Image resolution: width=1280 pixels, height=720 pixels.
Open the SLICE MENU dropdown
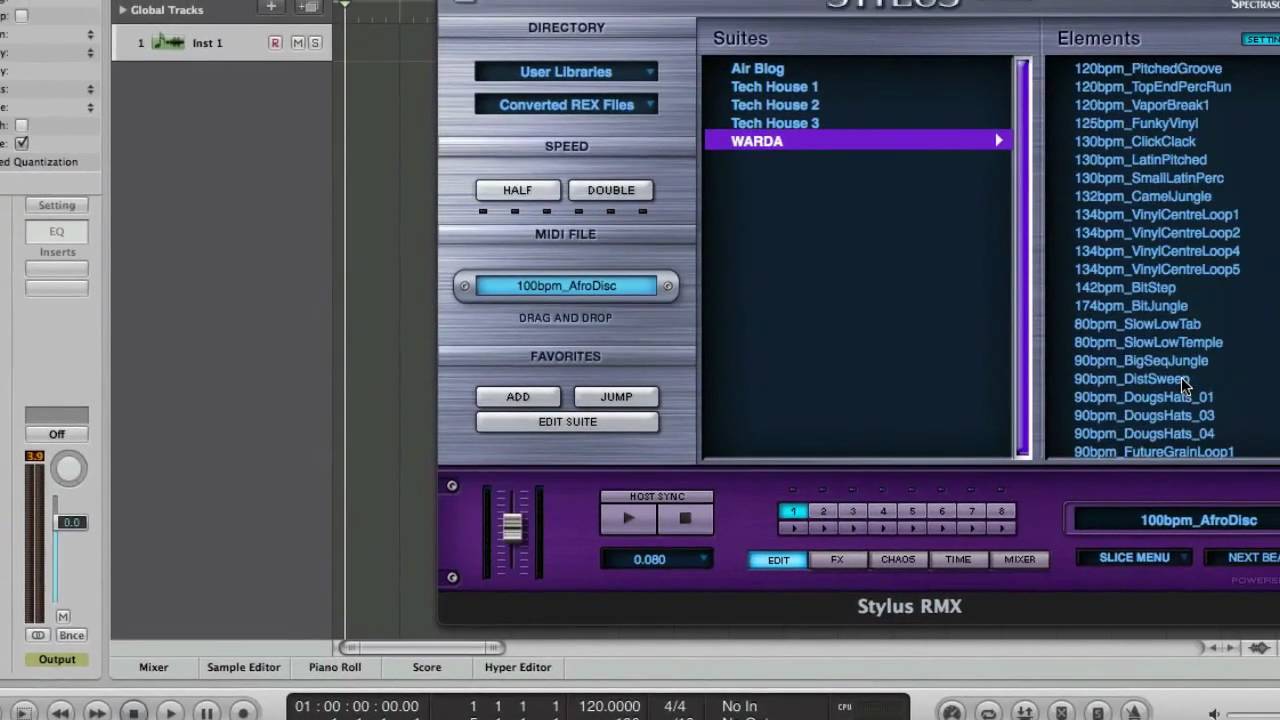click(1134, 558)
